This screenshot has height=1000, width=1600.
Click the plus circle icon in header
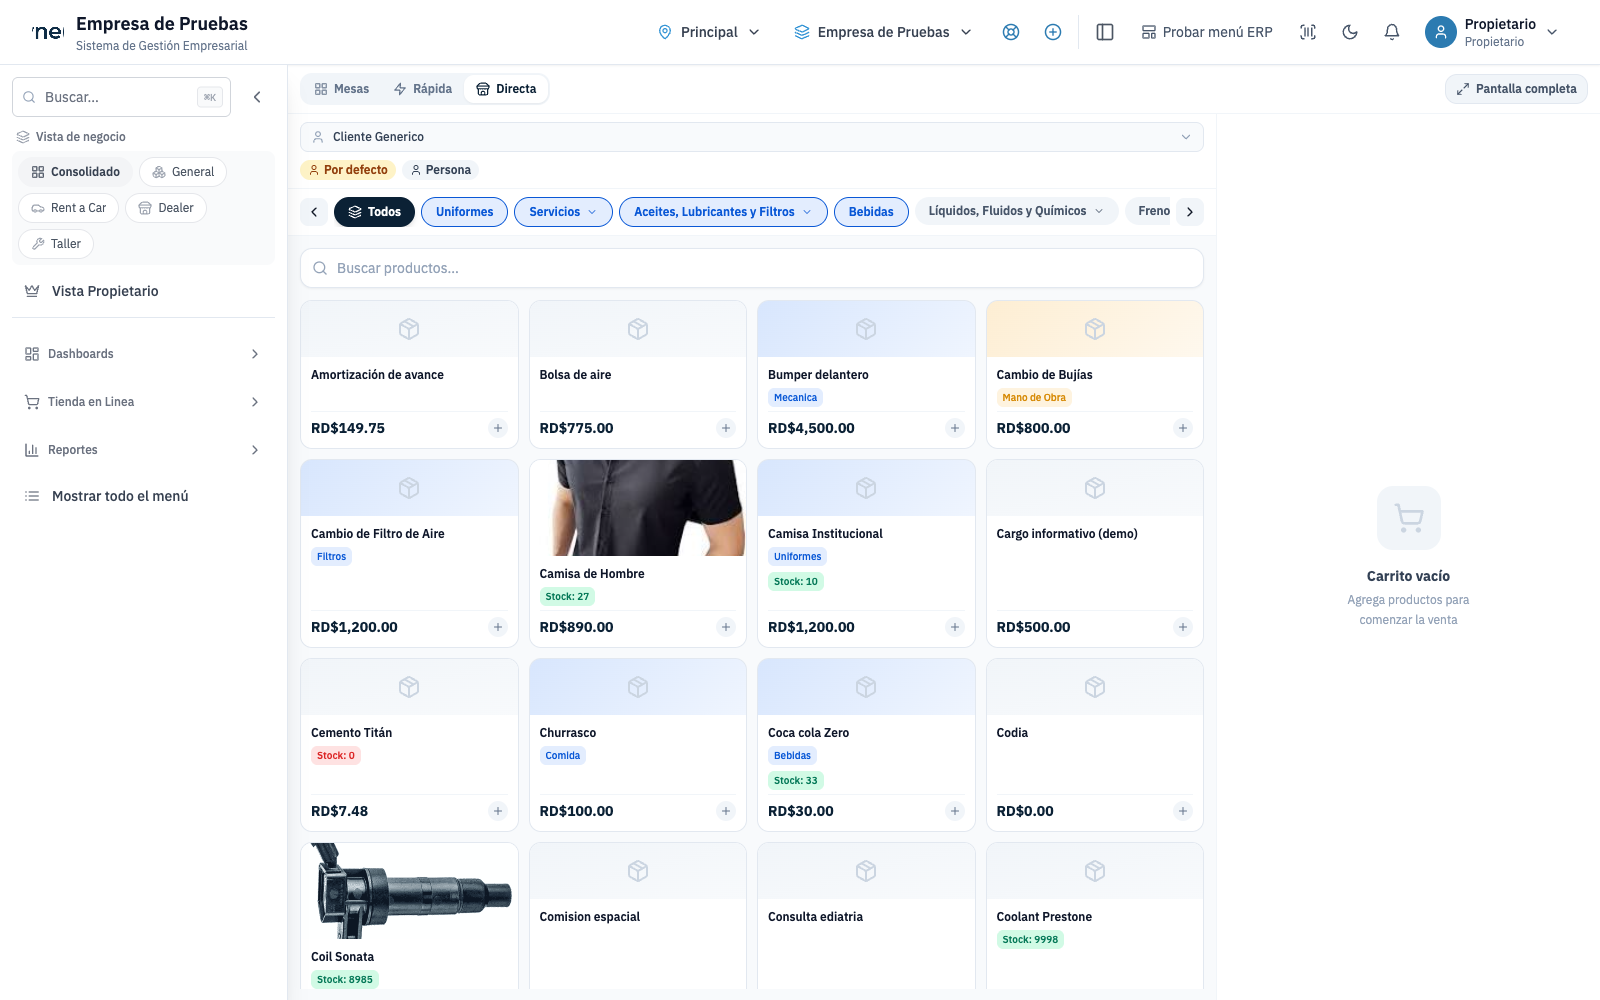[x=1053, y=32]
